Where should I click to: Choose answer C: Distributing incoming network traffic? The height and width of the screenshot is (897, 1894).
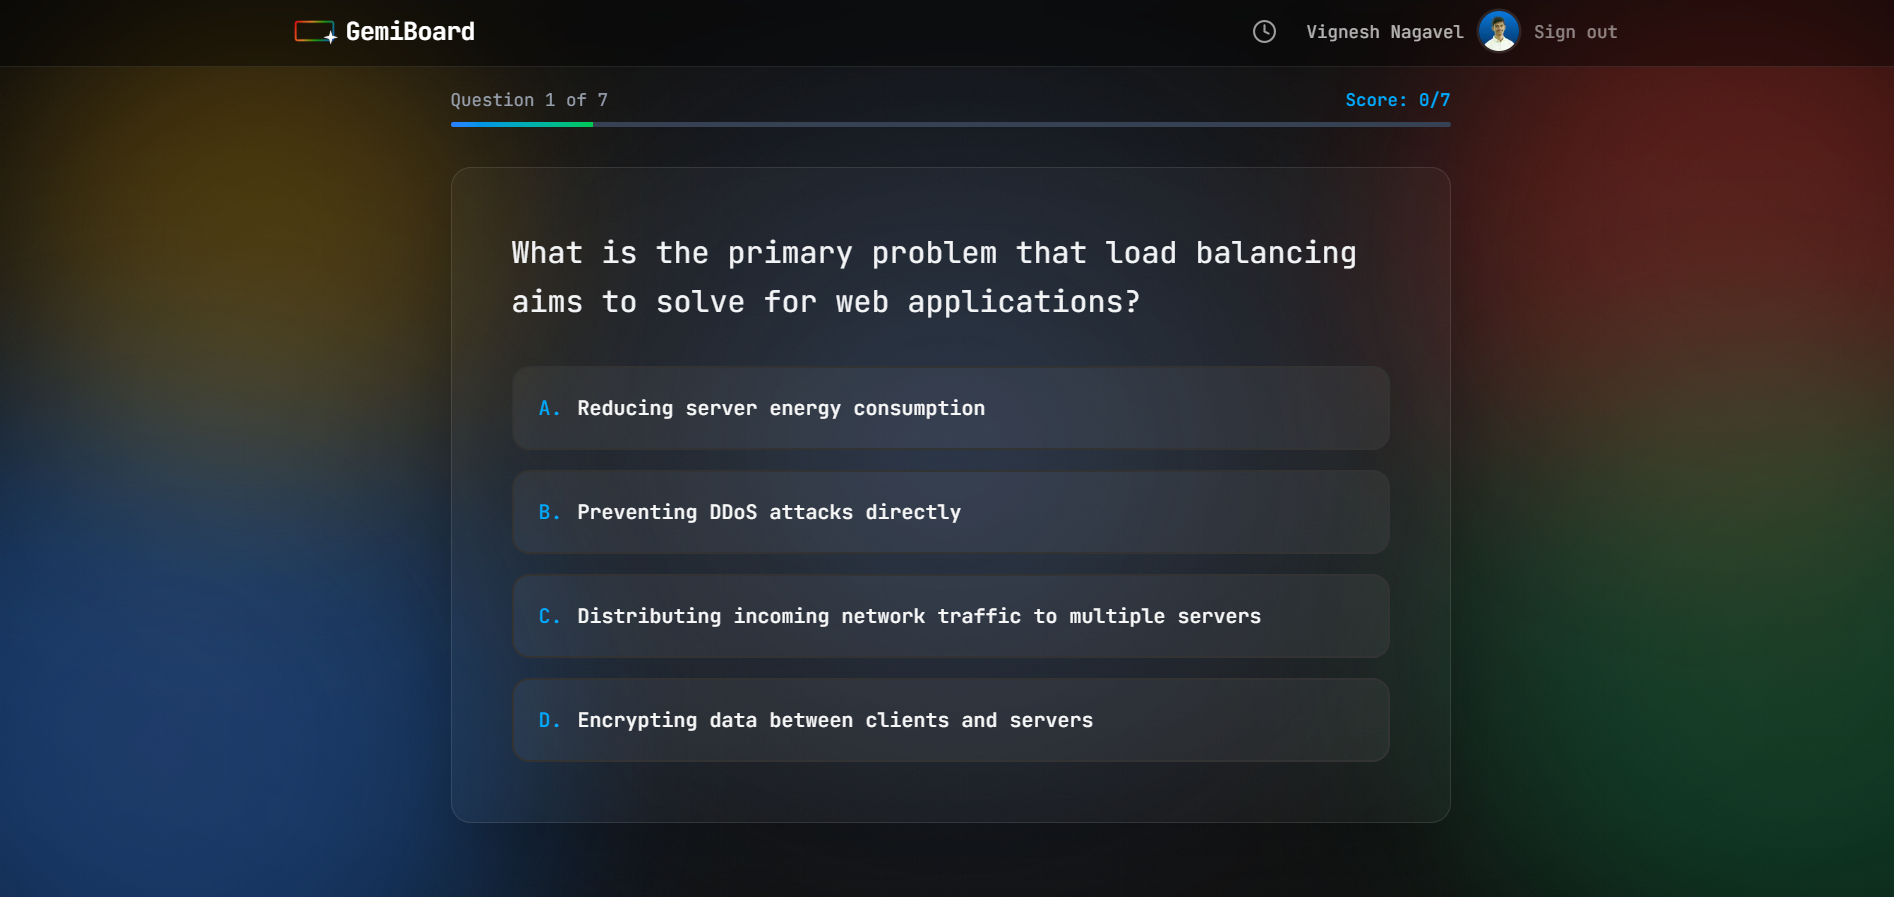pyautogui.click(x=950, y=616)
